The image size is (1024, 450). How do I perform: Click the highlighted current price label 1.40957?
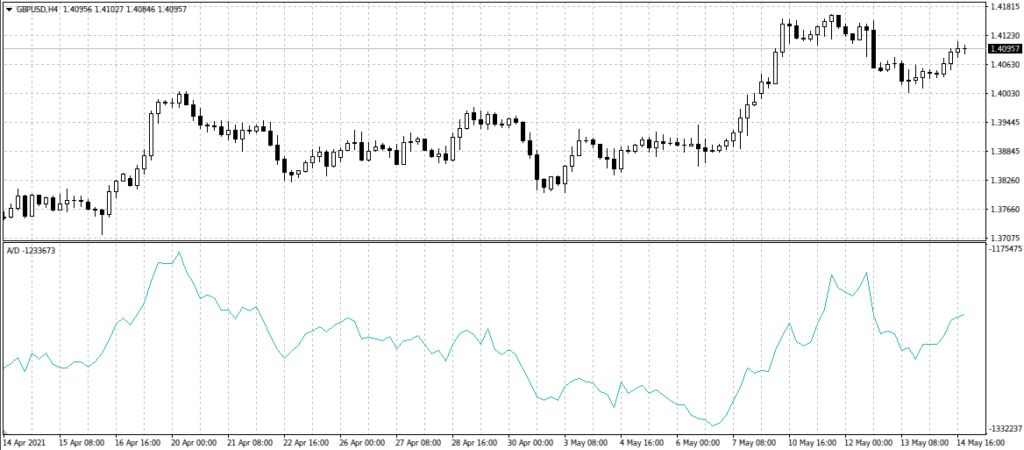[1003, 48]
